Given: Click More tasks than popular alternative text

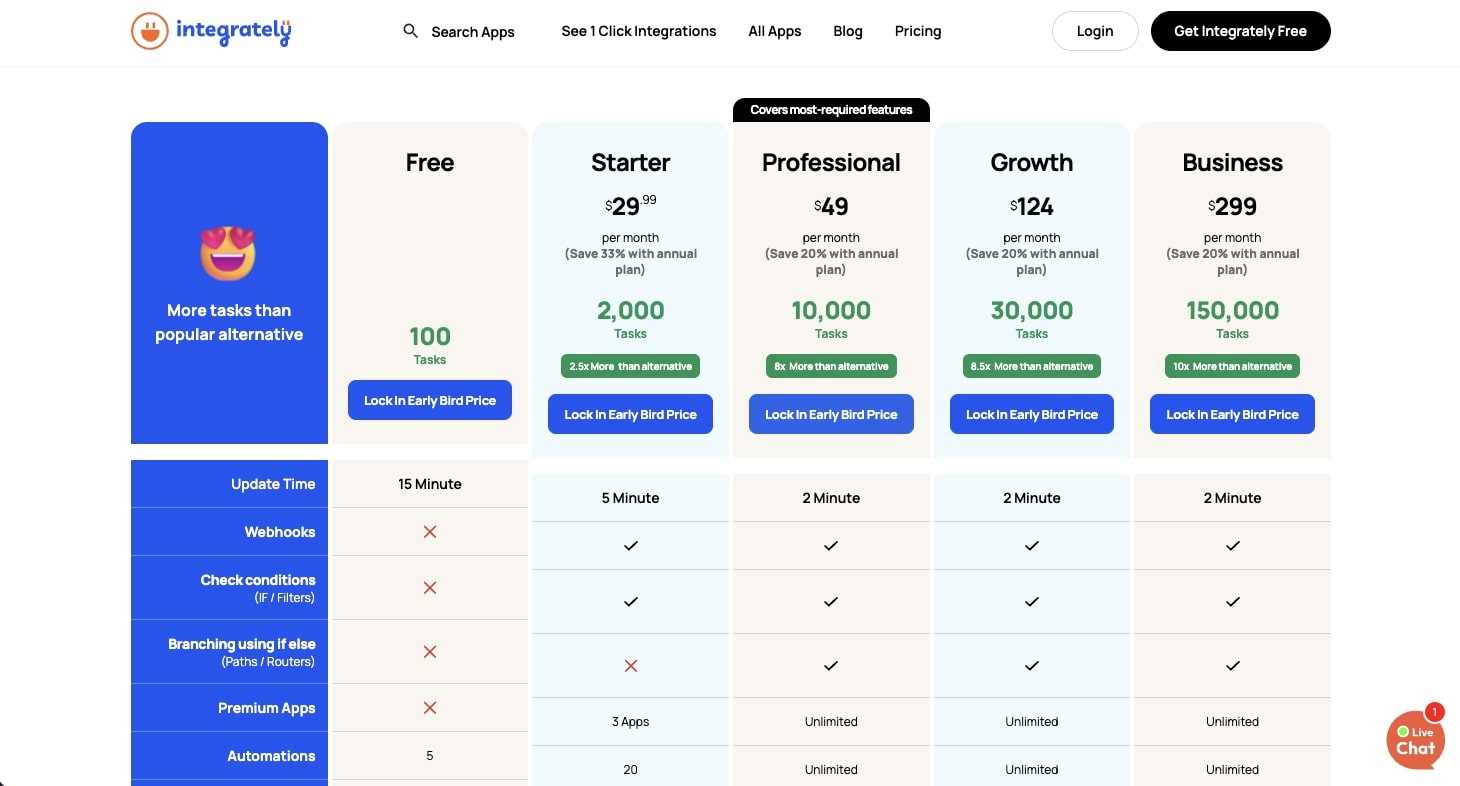Looking at the screenshot, I should (x=229, y=322).
